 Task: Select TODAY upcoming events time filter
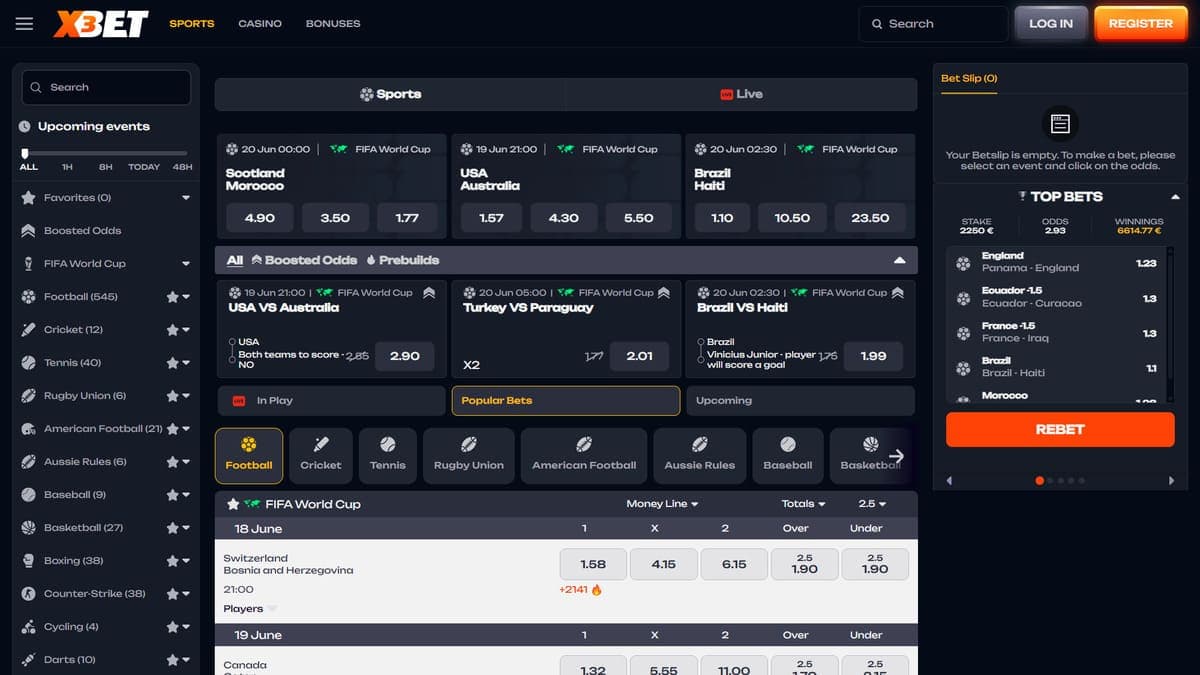144,167
